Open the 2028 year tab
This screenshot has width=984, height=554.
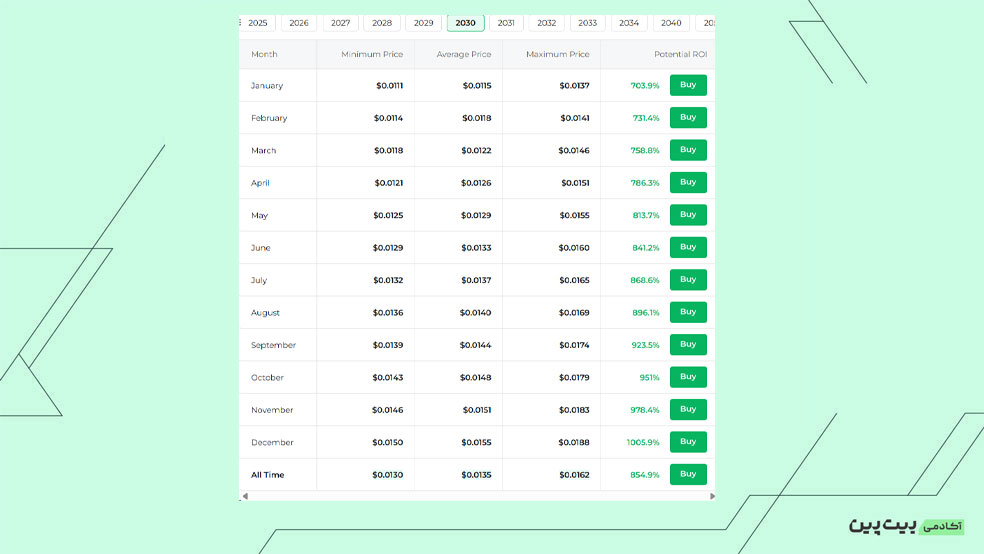pyautogui.click(x=382, y=23)
